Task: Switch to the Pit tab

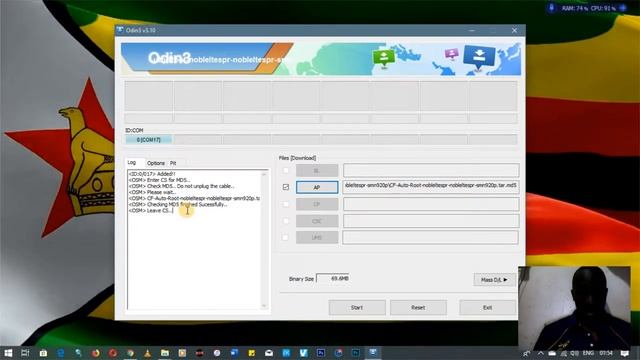Action: 173,163
